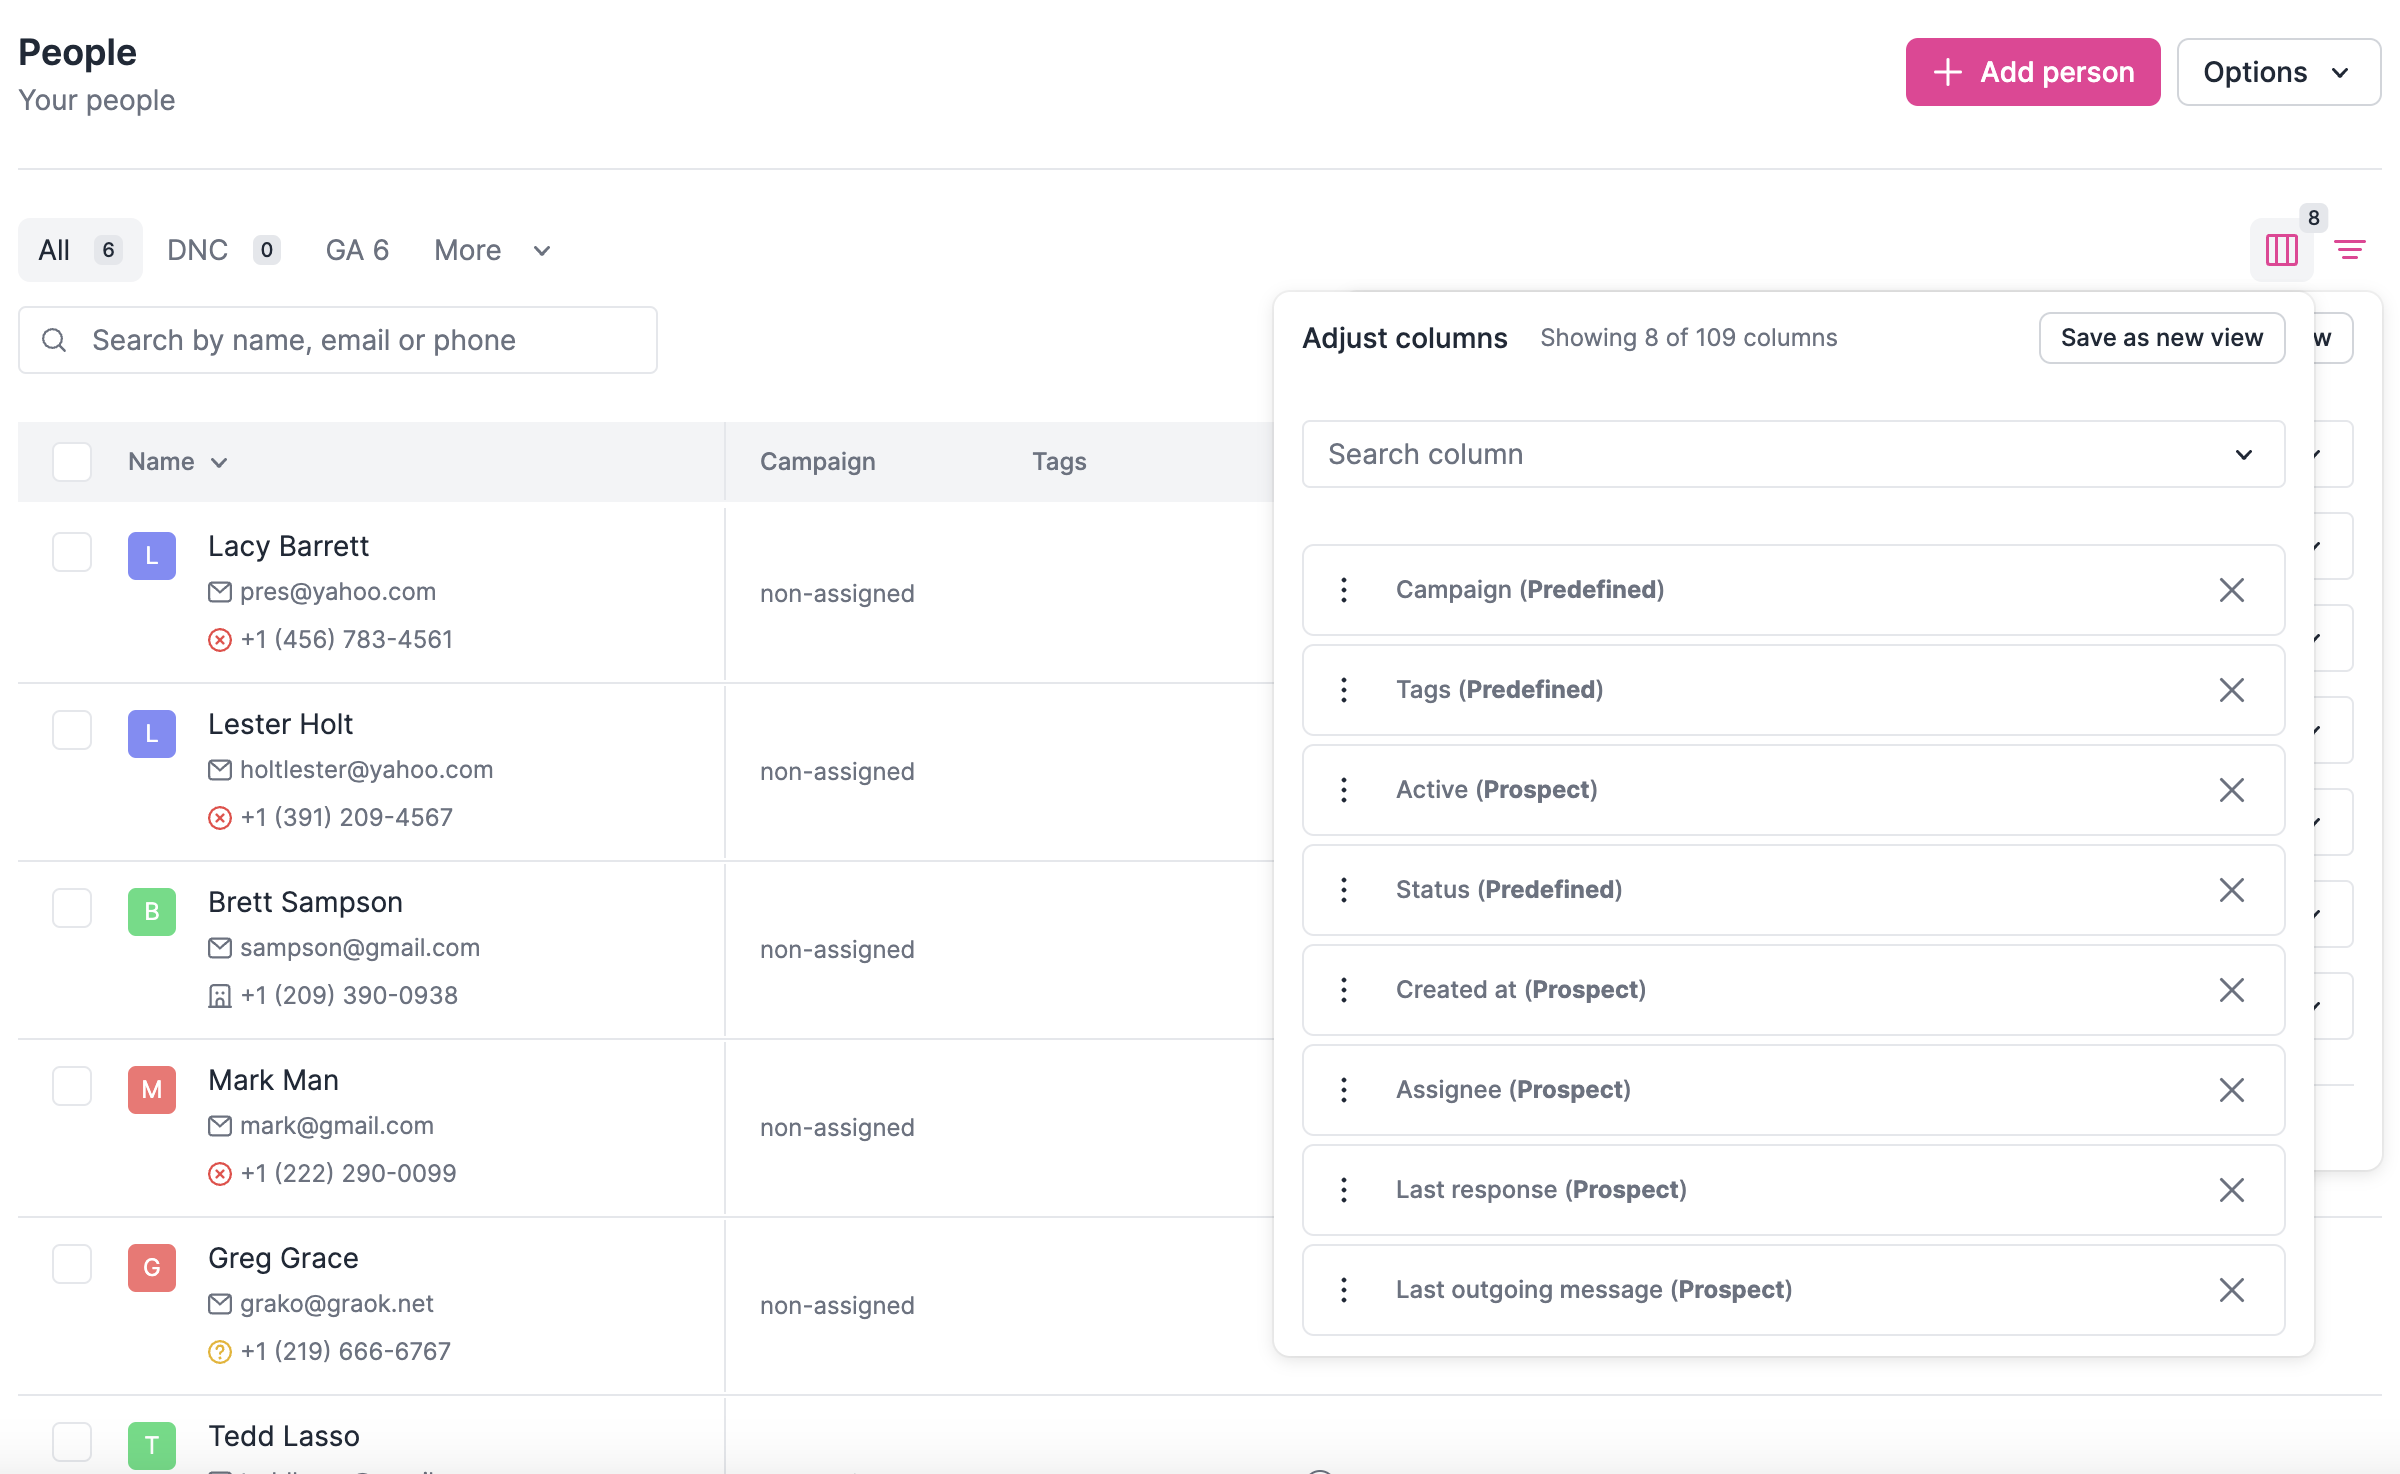The width and height of the screenshot is (2400, 1474).
Task: Tick the checkbox beside Mark Man
Action: pyautogui.click(x=71, y=1085)
